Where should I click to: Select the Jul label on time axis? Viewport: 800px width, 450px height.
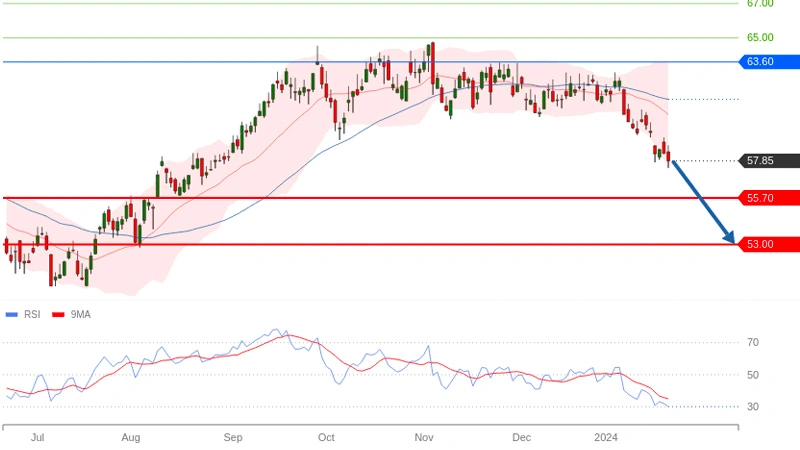[x=37, y=438]
